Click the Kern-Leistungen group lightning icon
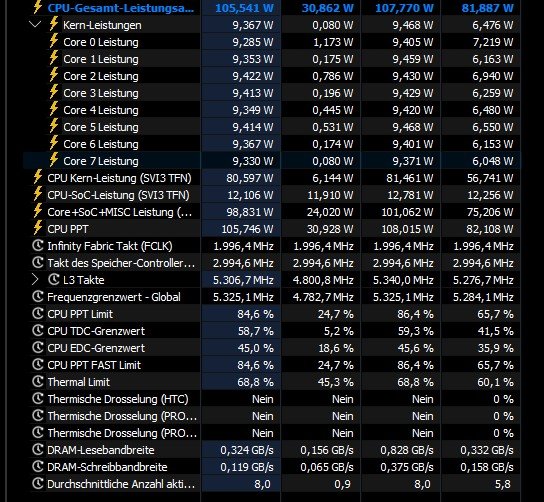 54,24
